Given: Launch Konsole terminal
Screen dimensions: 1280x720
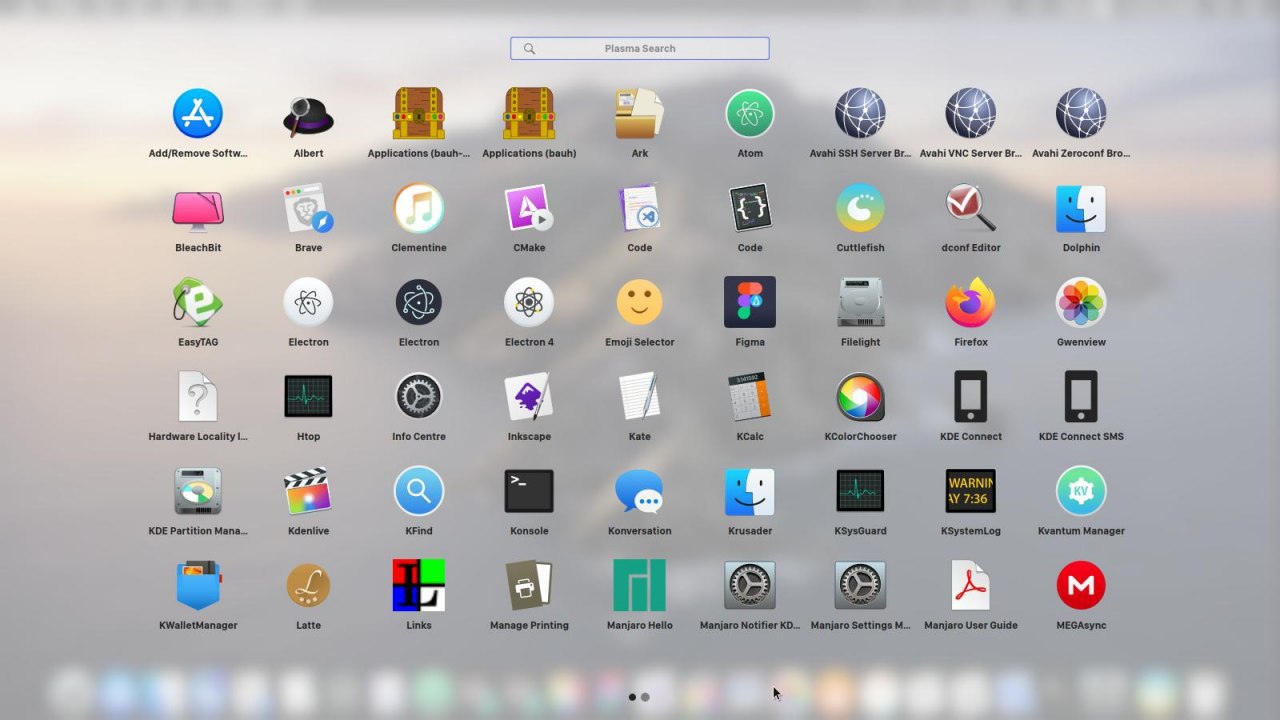Looking at the screenshot, I should (x=529, y=491).
